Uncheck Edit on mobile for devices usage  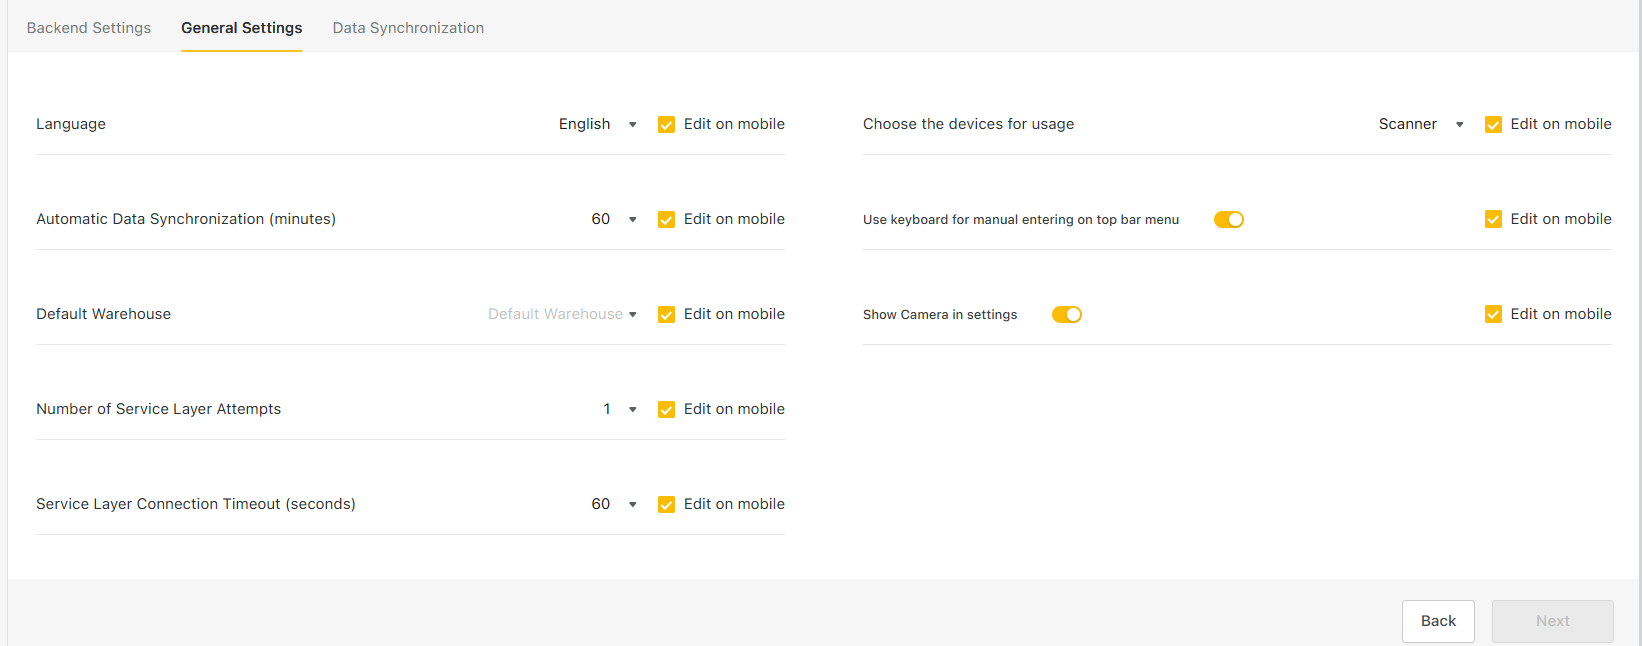[1493, 125]
